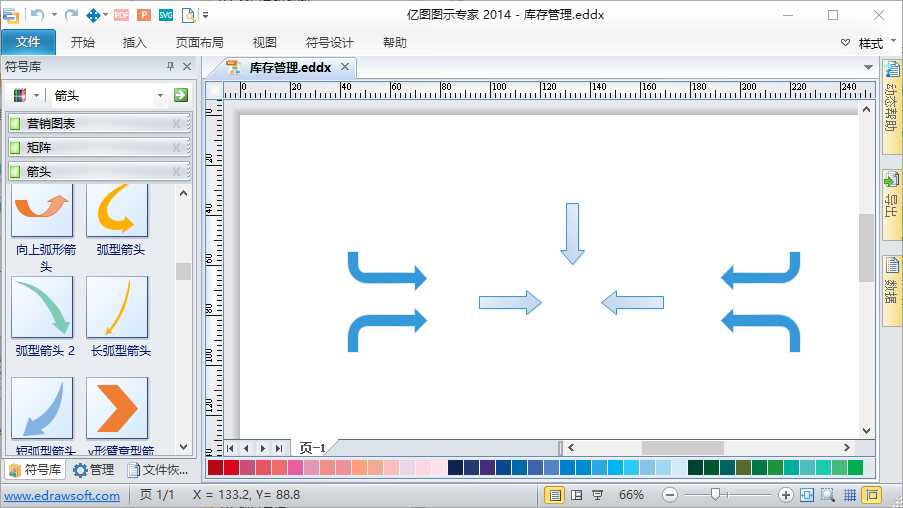Select the 页-1 page tab
This screenshot has height=508, width=903.
click(x=312, y=448)
